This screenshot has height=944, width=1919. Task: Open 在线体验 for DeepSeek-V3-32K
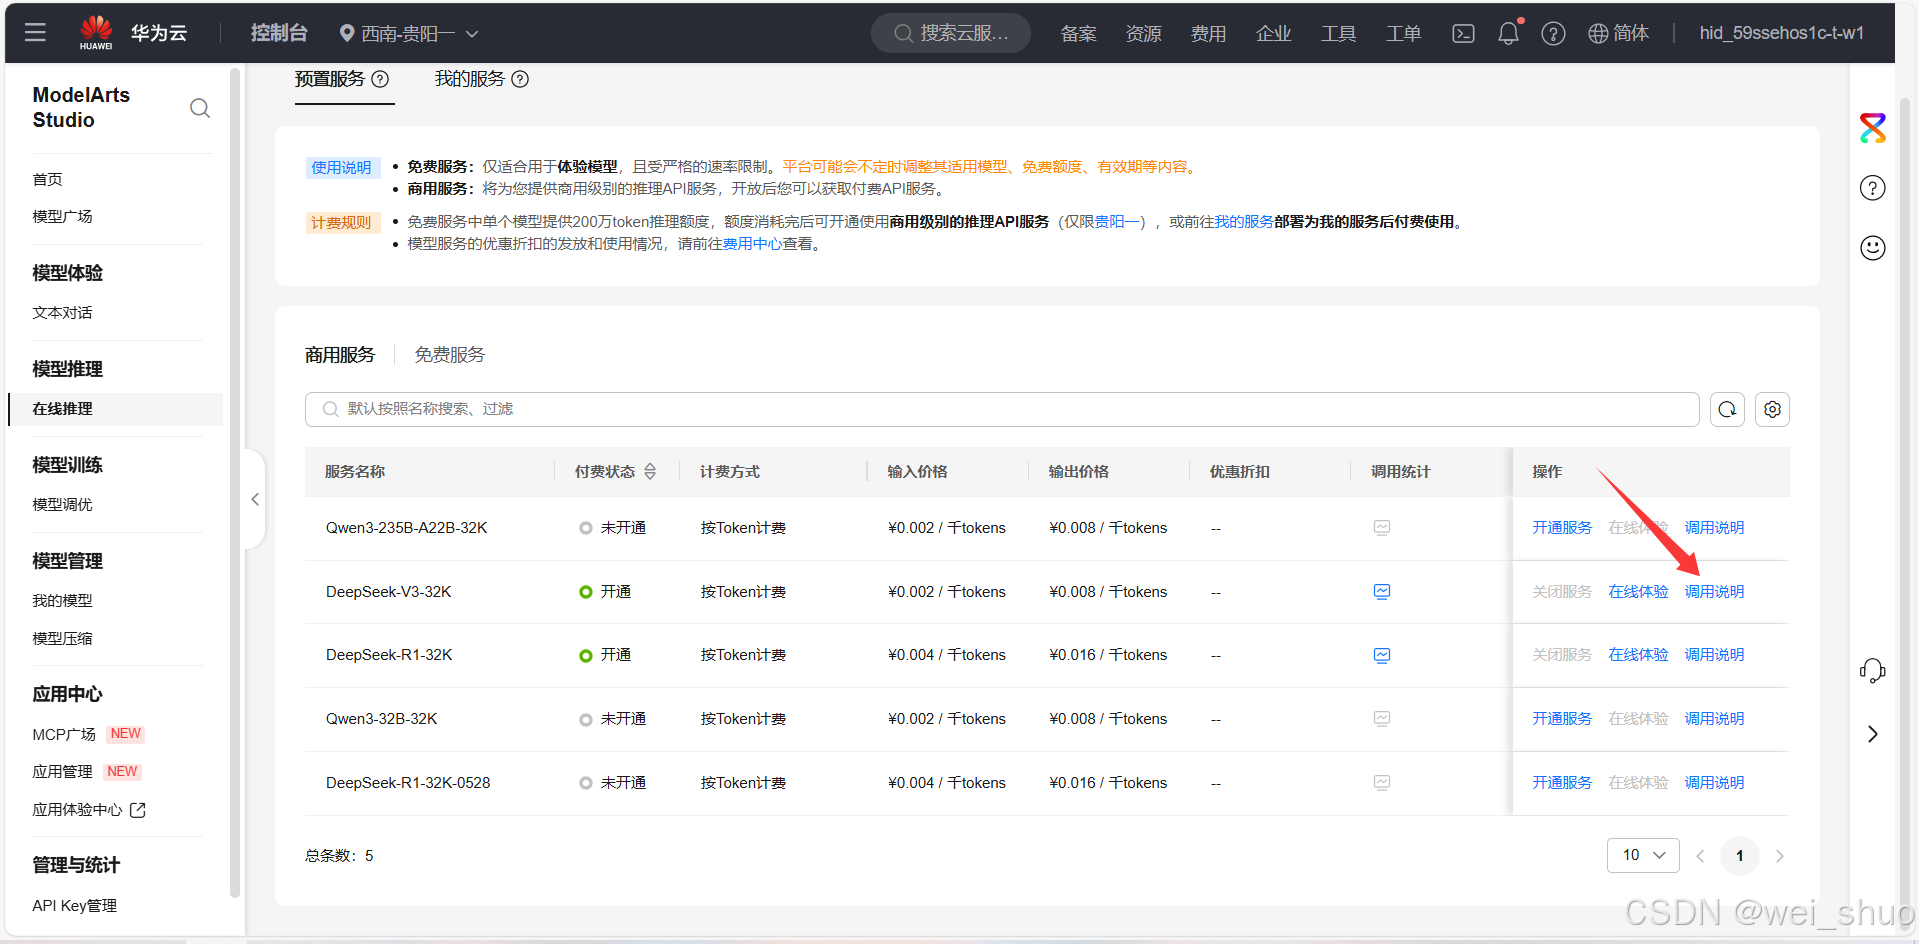[x=1638, y=592]
